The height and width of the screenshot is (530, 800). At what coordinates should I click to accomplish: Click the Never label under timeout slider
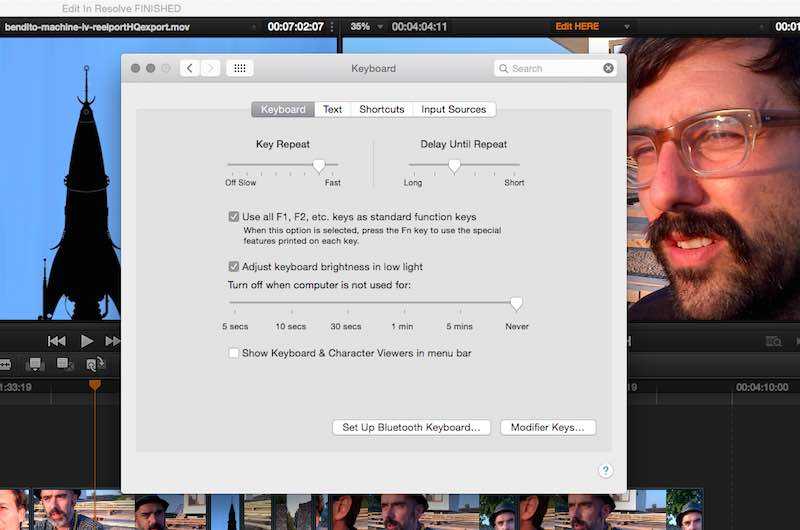click(x=517, y=326)
